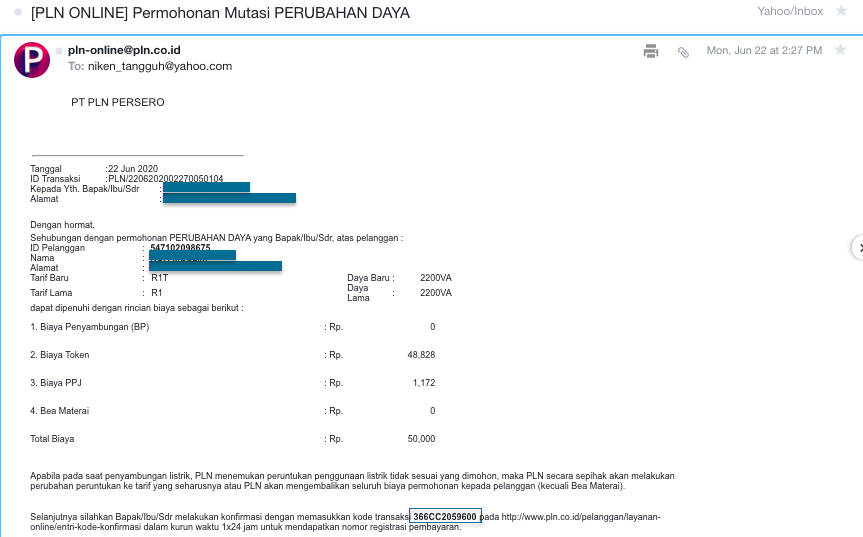
Task: Click the print email icon
Action: coord(651,51)
